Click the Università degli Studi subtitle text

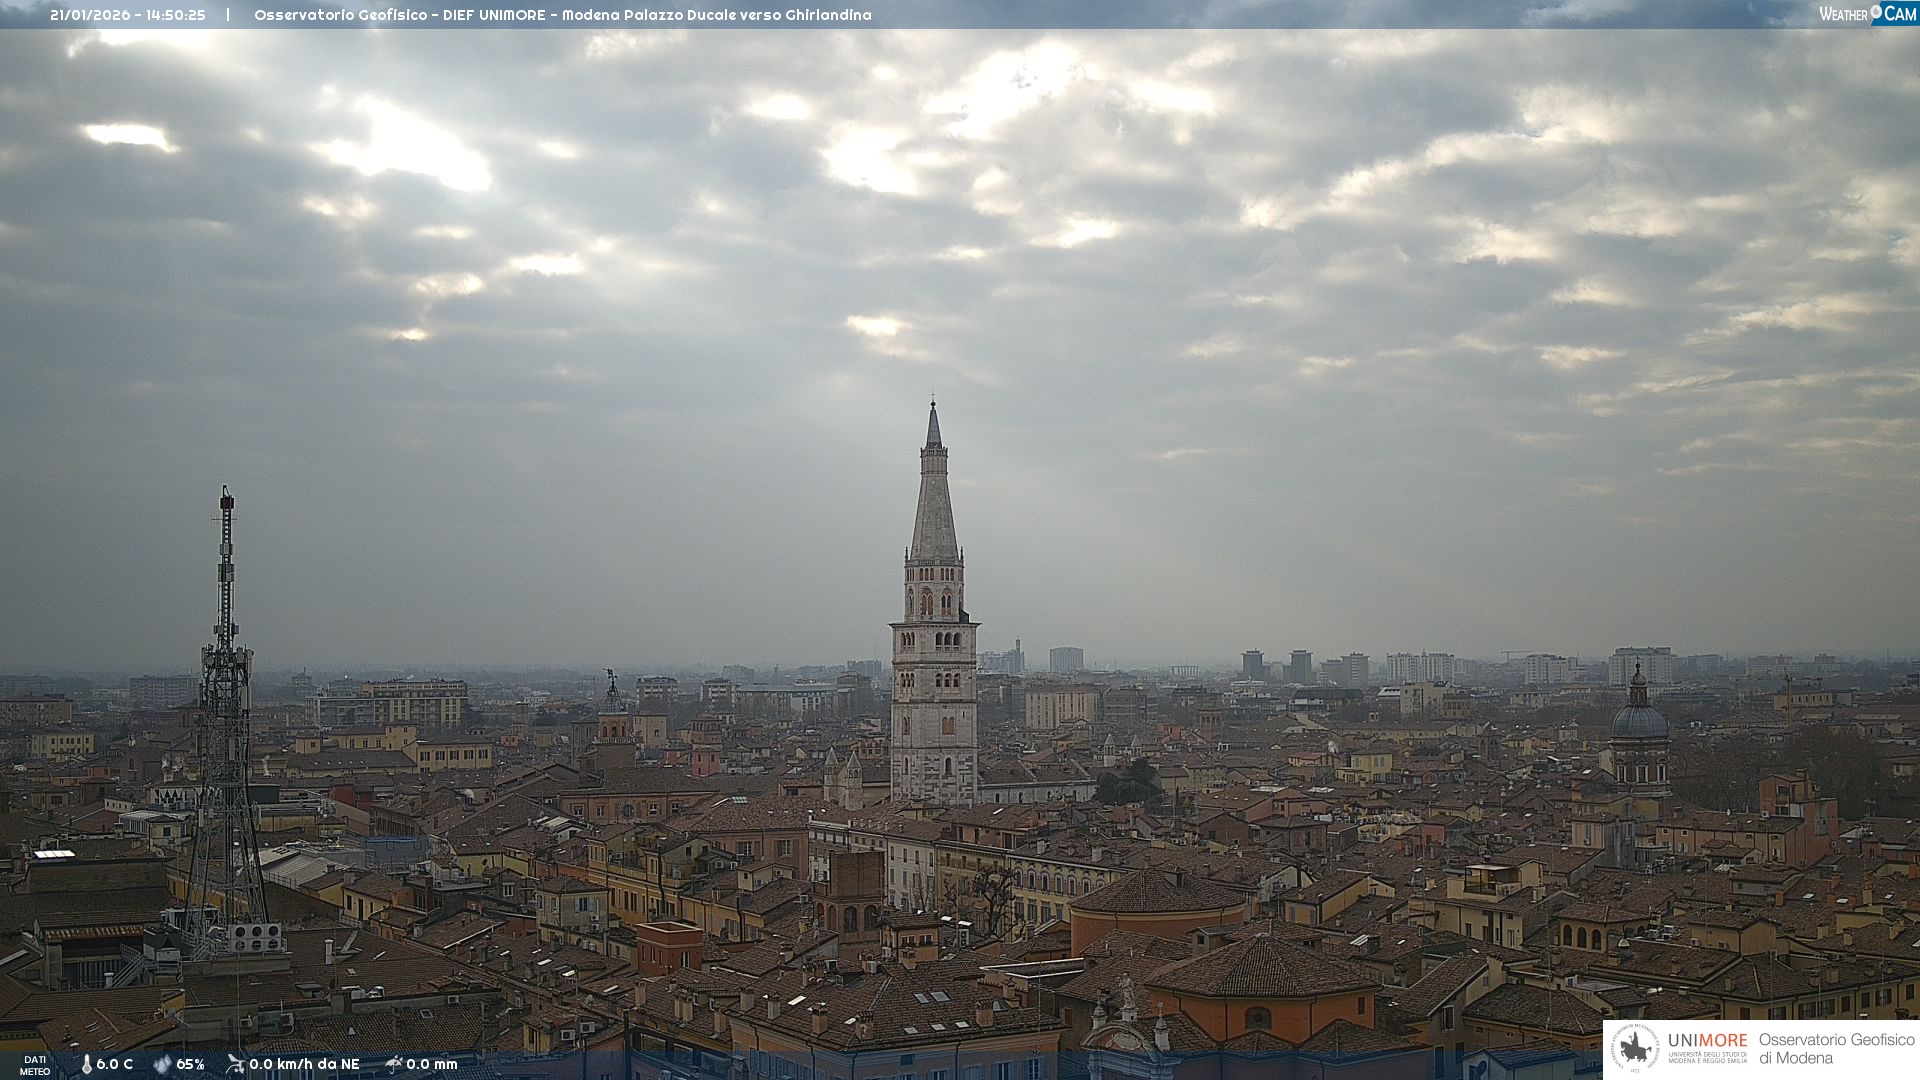(x=1707, y=1058)
